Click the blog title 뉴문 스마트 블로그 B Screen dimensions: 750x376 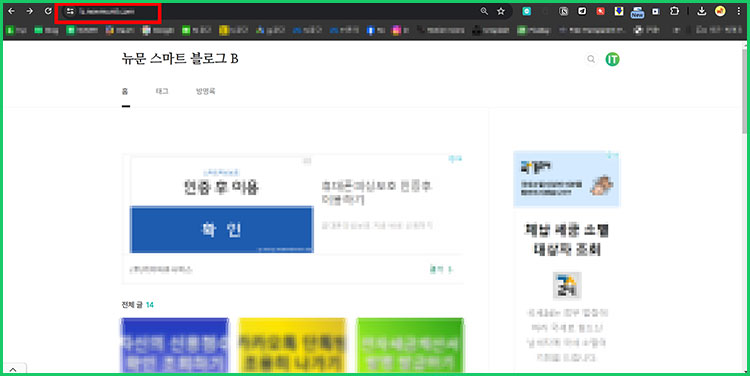point(180,59)
